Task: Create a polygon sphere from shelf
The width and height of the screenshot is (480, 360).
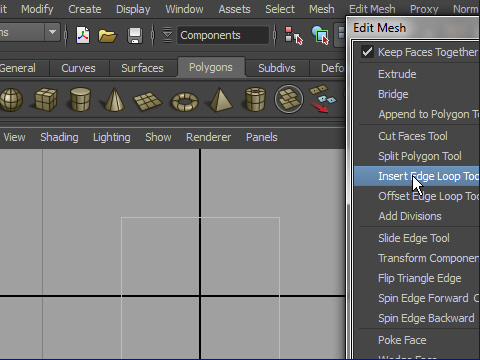Action: [11, 99]
